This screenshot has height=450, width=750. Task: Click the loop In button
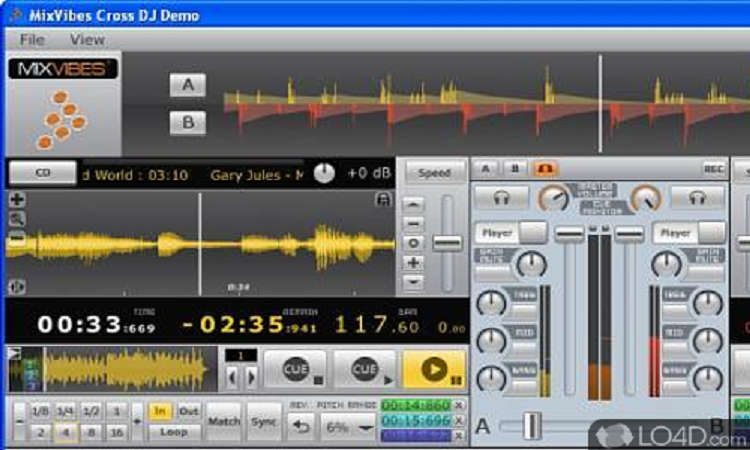click(x=160, y=411)
